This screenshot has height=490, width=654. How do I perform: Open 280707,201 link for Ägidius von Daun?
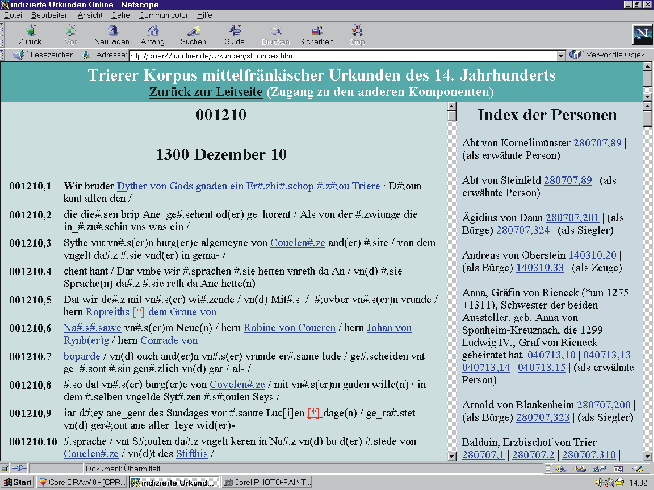[572, 217]
